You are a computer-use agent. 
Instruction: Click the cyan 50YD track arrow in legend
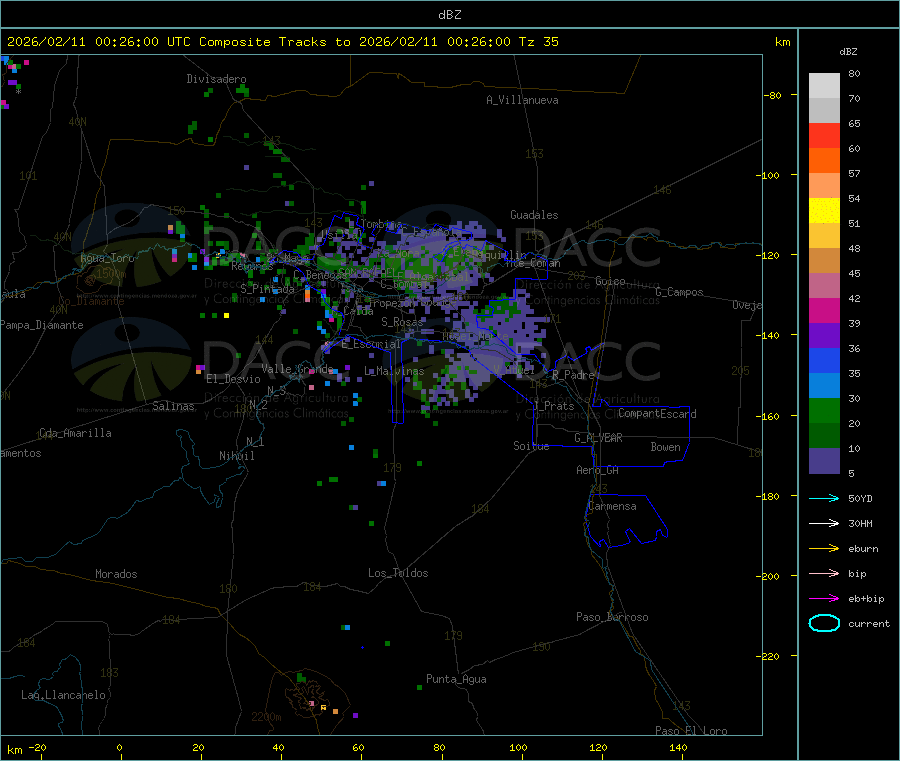pos(824,498)
